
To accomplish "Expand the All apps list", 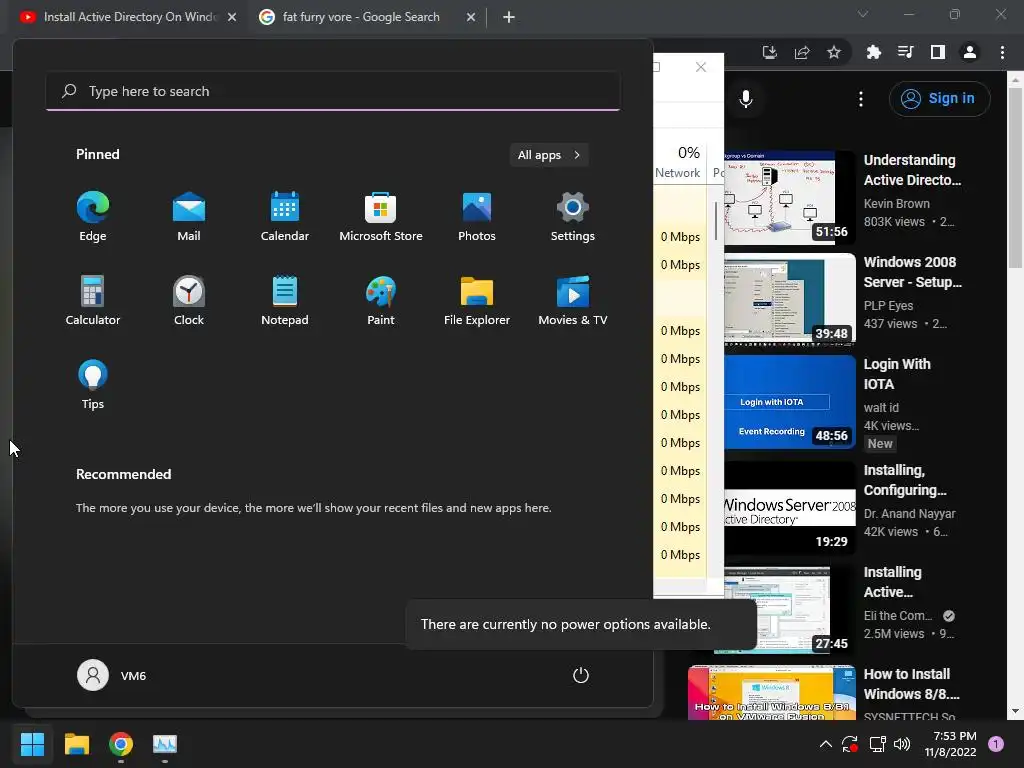I will pyautogui.click(x=549, y=155).
